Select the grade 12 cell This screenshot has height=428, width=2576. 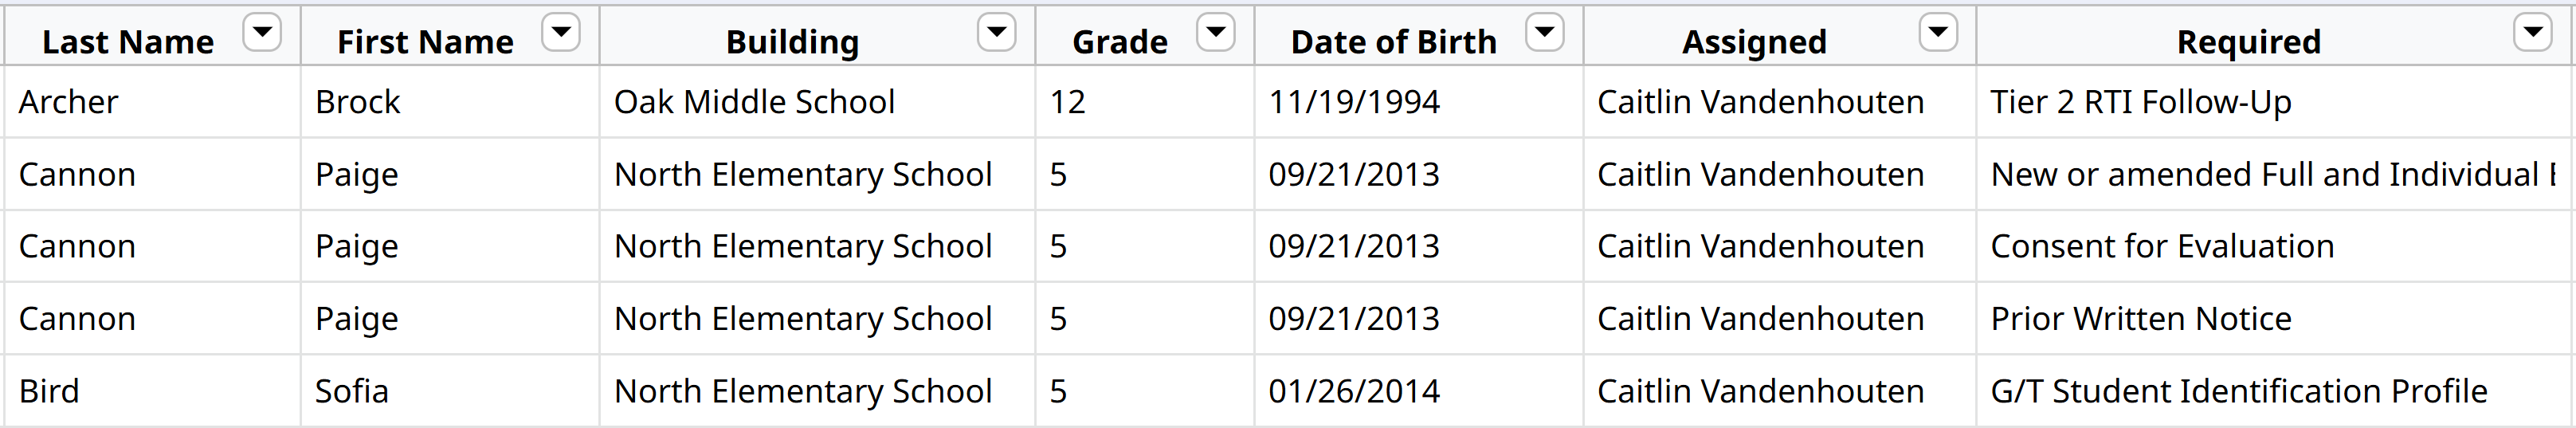click(x=1145, y=102)
